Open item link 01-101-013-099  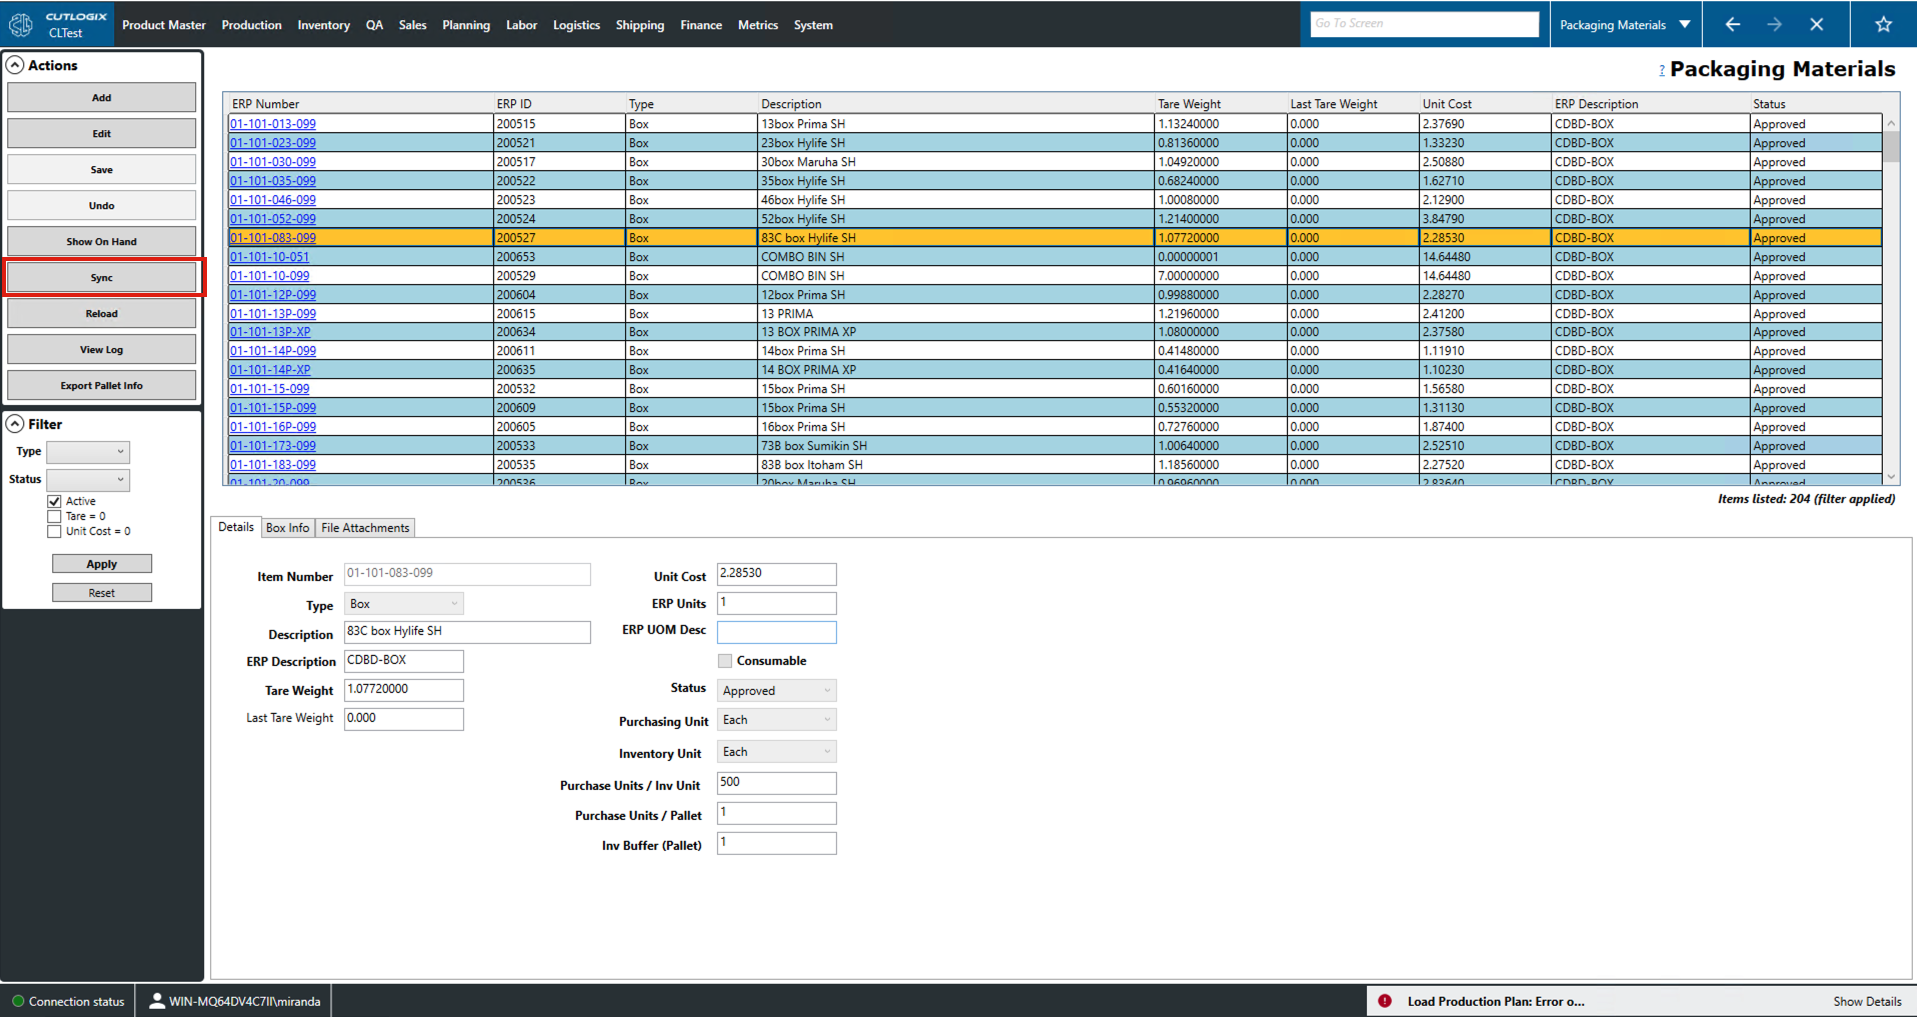tap(272, 124)
